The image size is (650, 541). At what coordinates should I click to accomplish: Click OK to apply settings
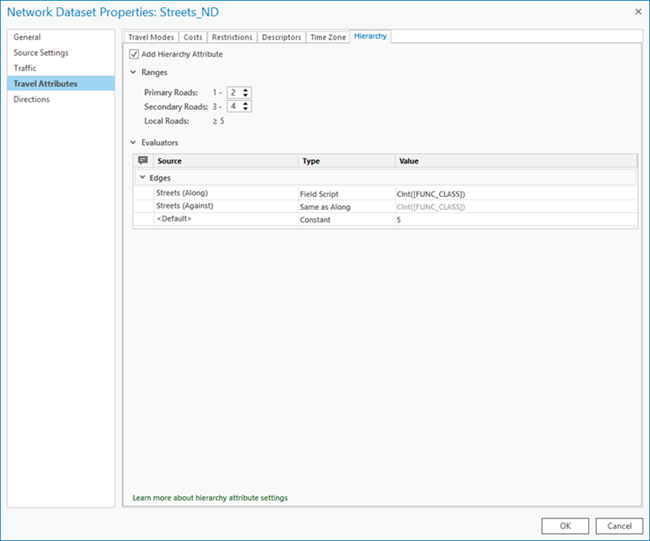[x=565, y=525]
